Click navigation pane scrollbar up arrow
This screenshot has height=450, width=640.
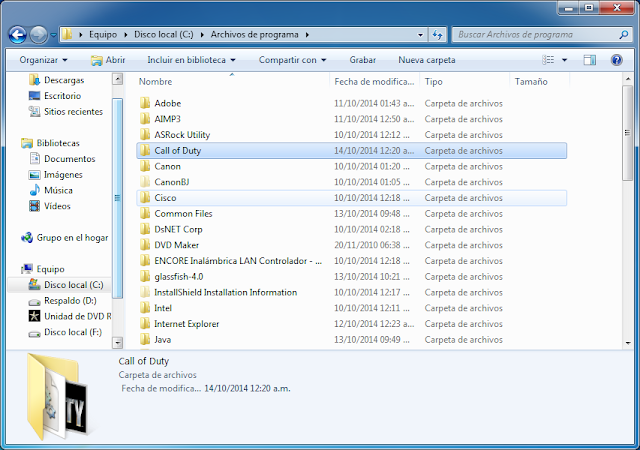pos(118,79)
